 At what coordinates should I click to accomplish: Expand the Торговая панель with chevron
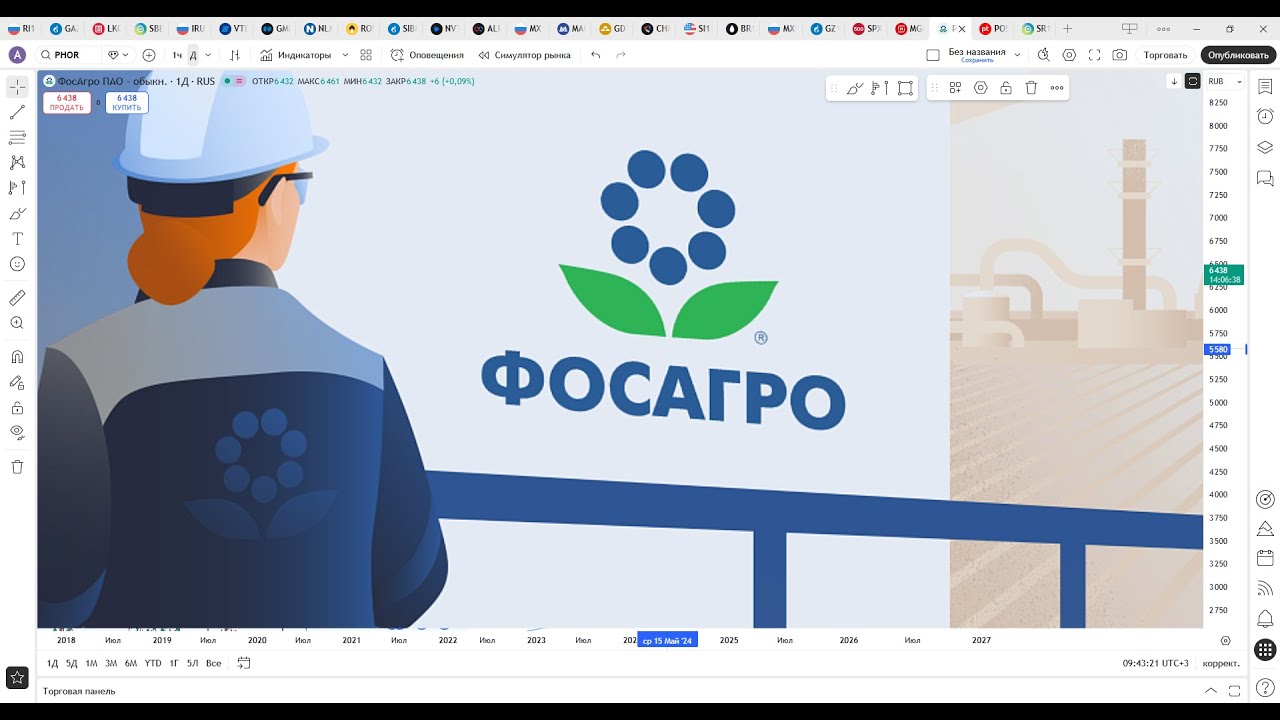tap(1211, 690)
